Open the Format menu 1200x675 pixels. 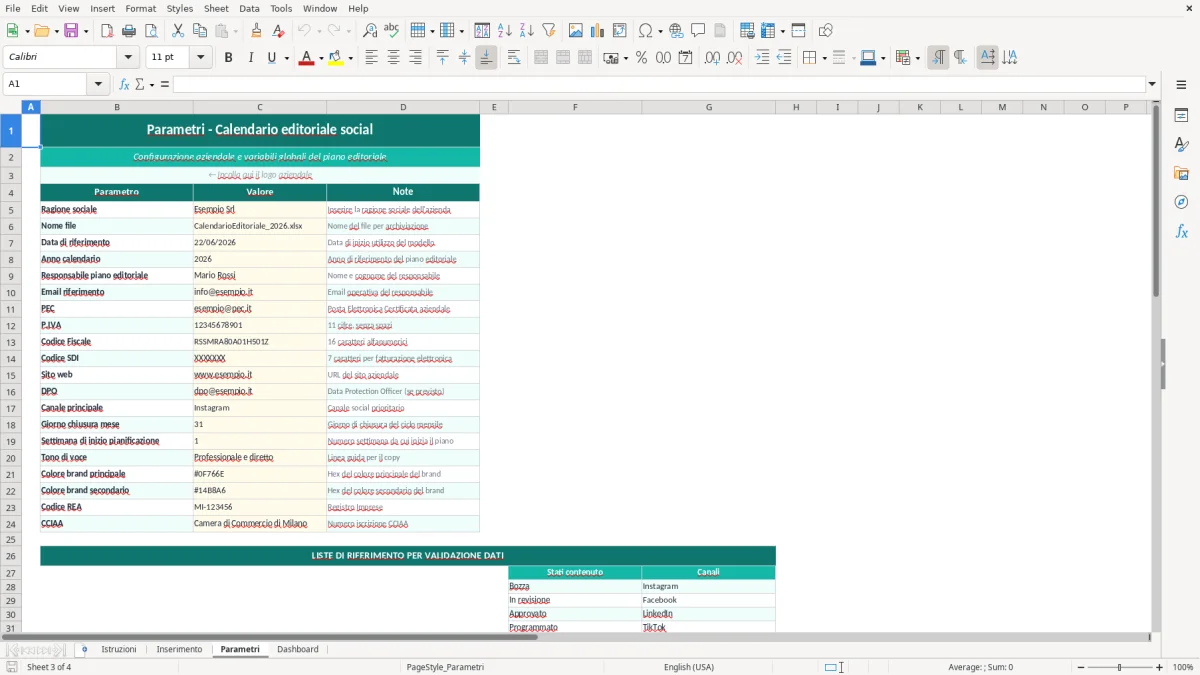coord(140,8)
